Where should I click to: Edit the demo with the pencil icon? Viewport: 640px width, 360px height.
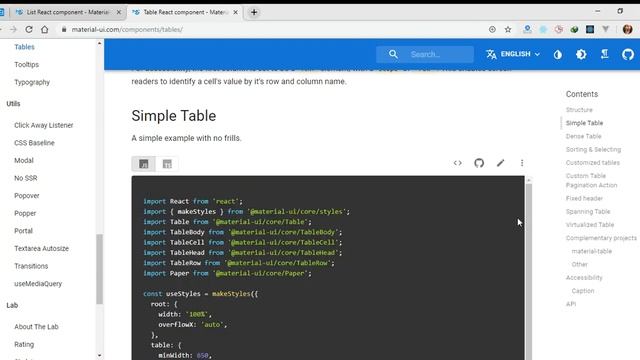pyautogui.click(x=500, y=163)
